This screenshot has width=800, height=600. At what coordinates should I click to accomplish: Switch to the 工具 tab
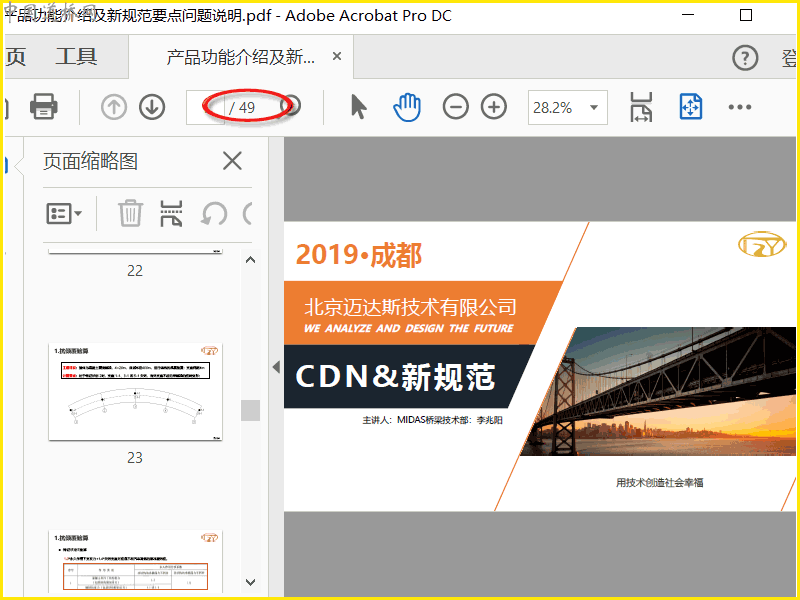pyautogui.click(x=77, y=57)
